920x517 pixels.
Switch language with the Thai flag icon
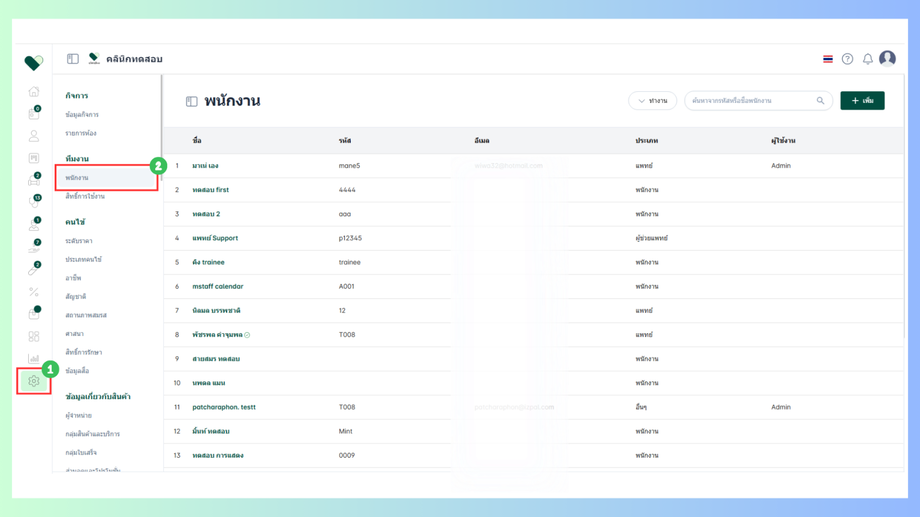[x=828, y=59]
